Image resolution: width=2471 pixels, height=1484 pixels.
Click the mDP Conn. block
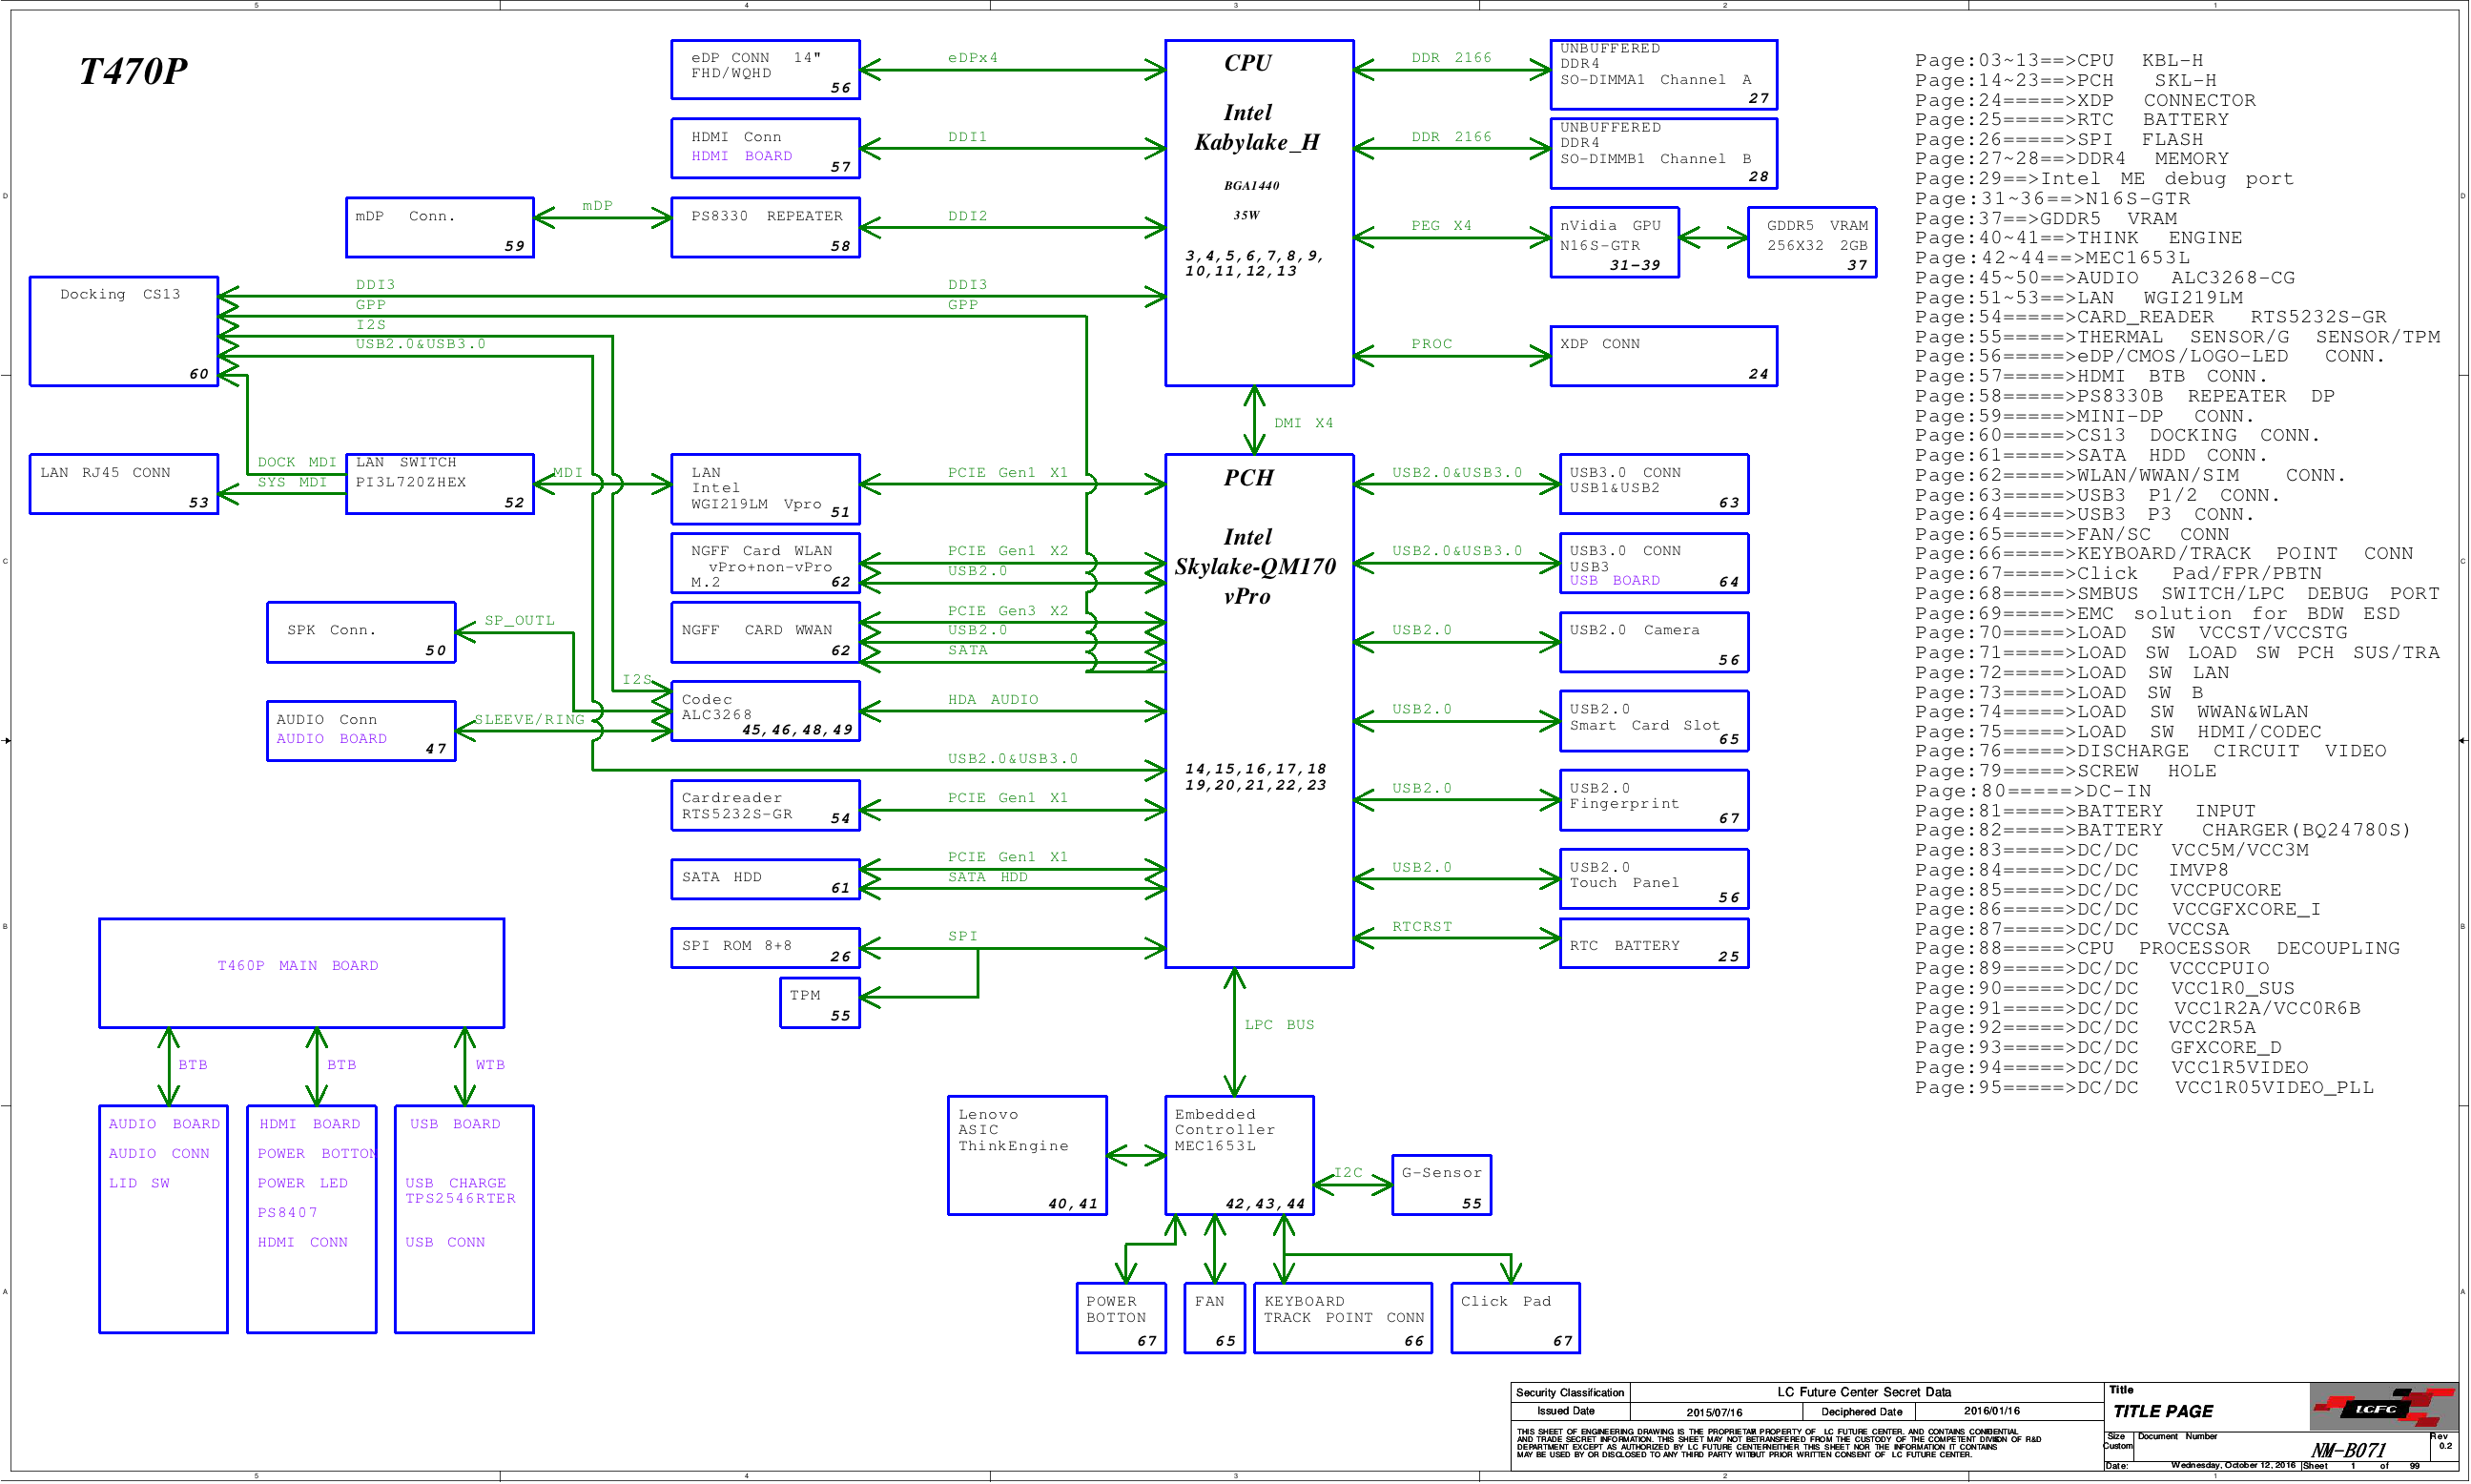click(439, 227)
